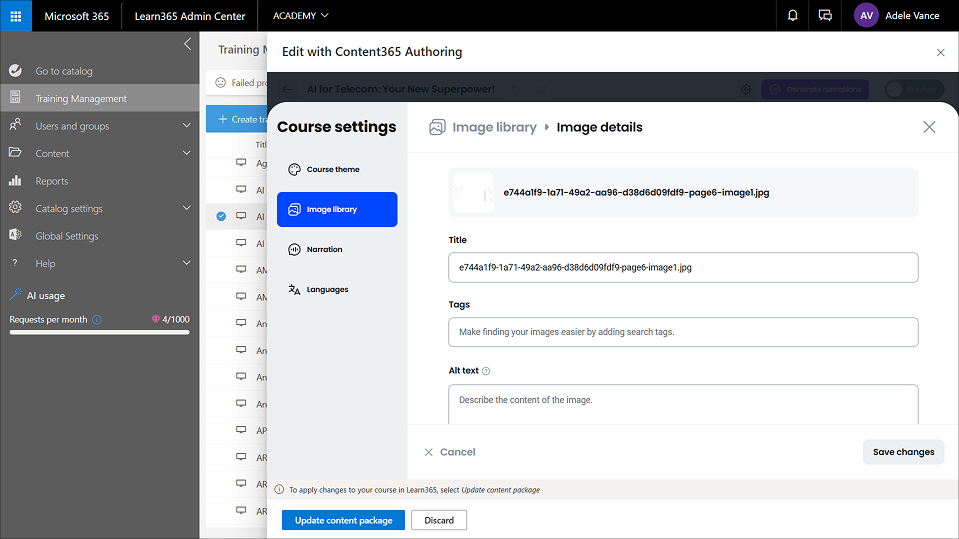Switch to the Course theme tab
Viewport: 959px width, 539px height.
point(333,170)
